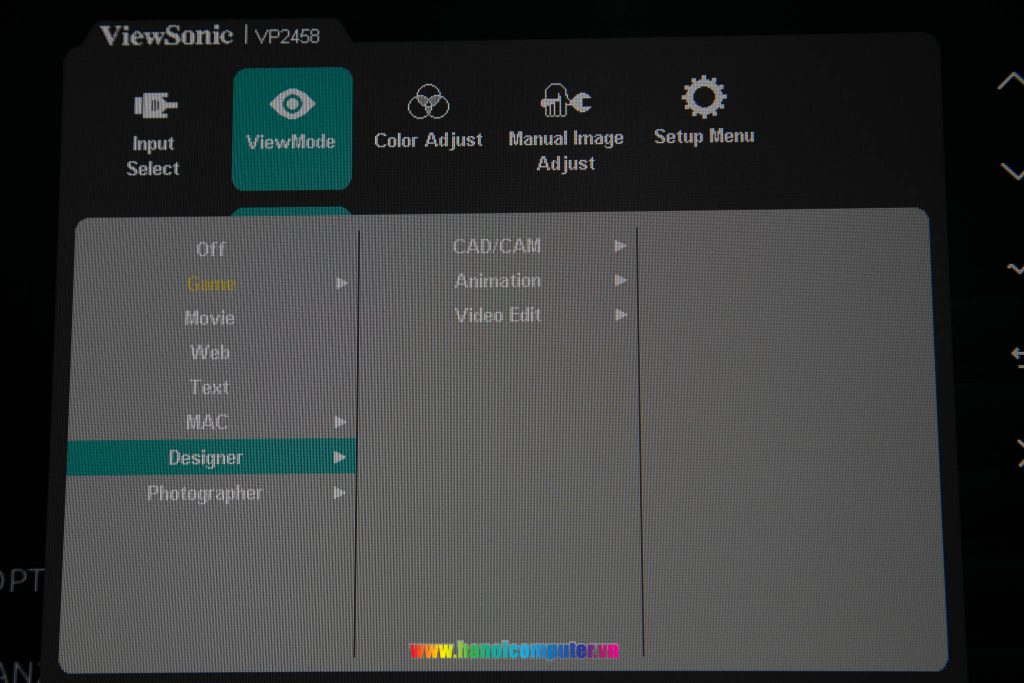Choose the Setup Menu label
The height and width of the screenshot is (683, 1024).
[x=704, y=136]
